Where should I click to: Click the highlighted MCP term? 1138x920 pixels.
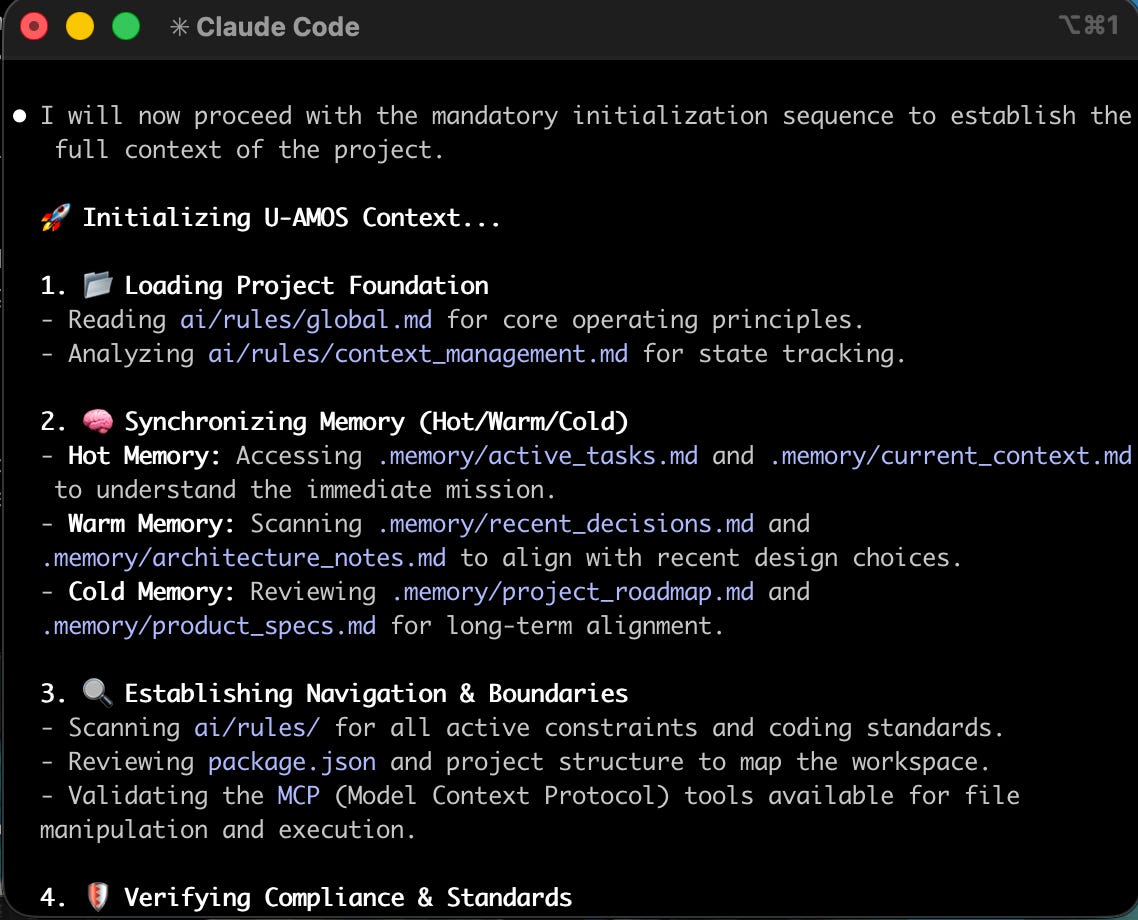[x=298, y=795]
